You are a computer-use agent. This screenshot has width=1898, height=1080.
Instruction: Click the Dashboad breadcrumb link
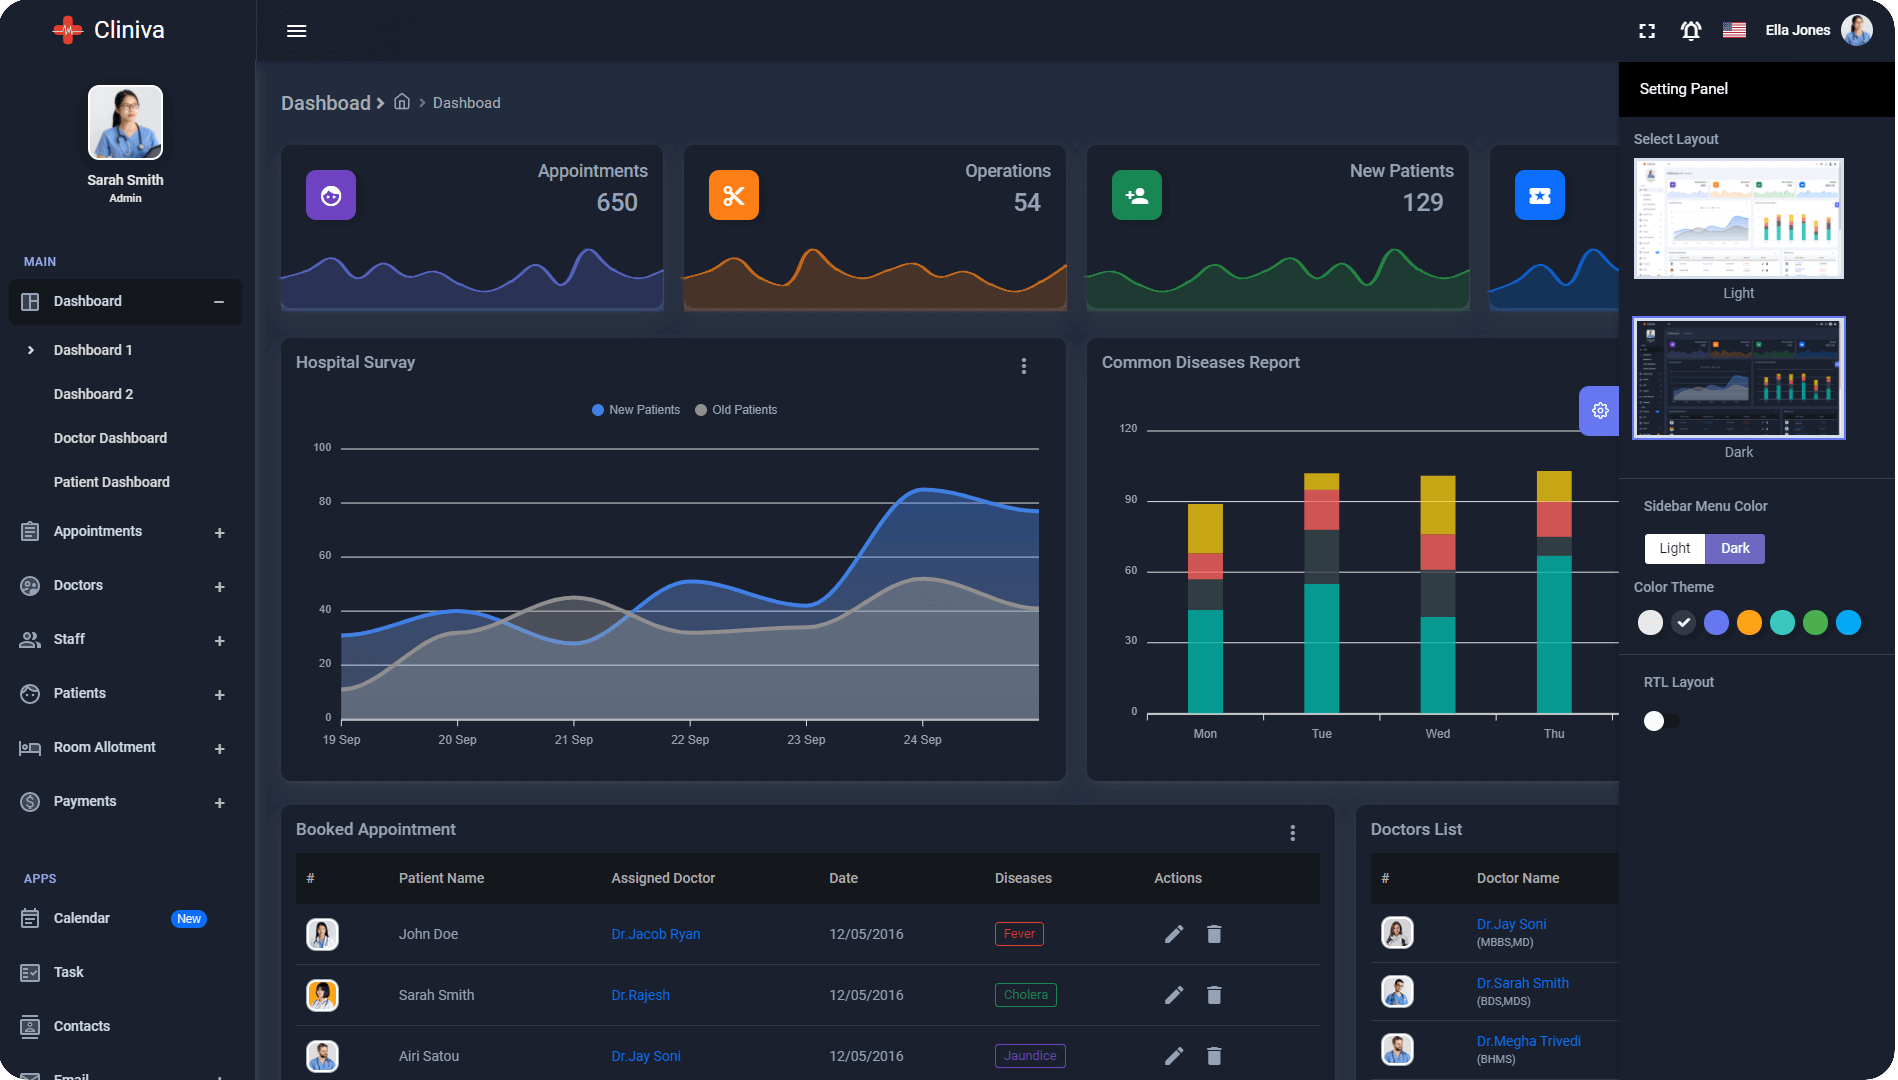tap(467, 103)
